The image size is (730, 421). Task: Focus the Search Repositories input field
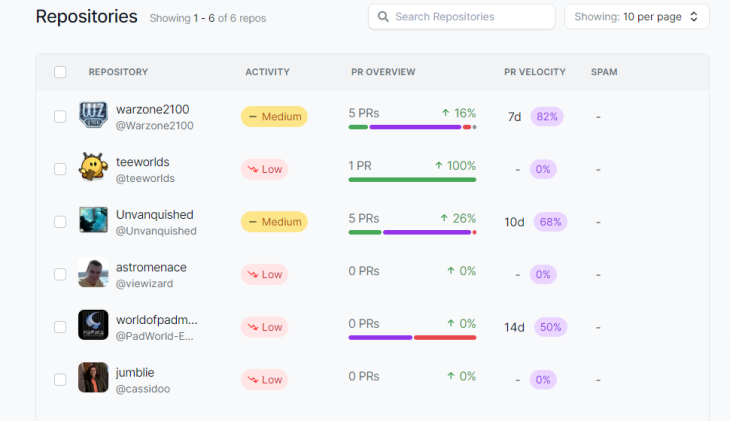(470, 17)
